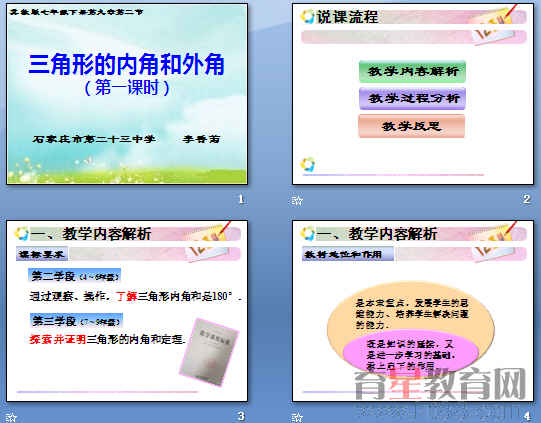Select slide 2 titled 说课流程
This screenshot has width=541, height=423.
[413, 94]
